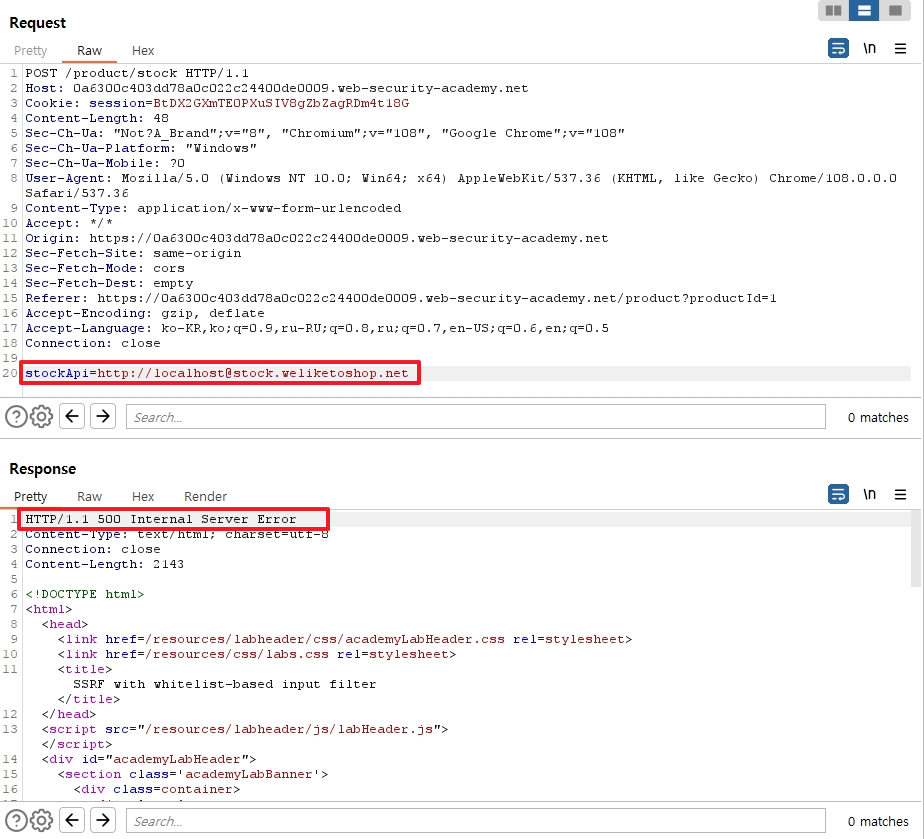Open the Hex tab in Request

coord(143,51)
